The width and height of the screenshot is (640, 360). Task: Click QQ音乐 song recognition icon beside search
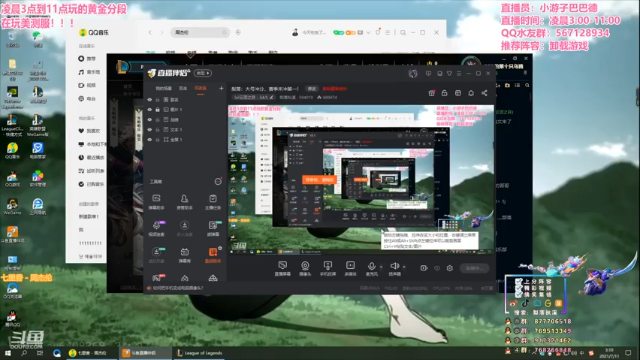(x=238, y=32)
